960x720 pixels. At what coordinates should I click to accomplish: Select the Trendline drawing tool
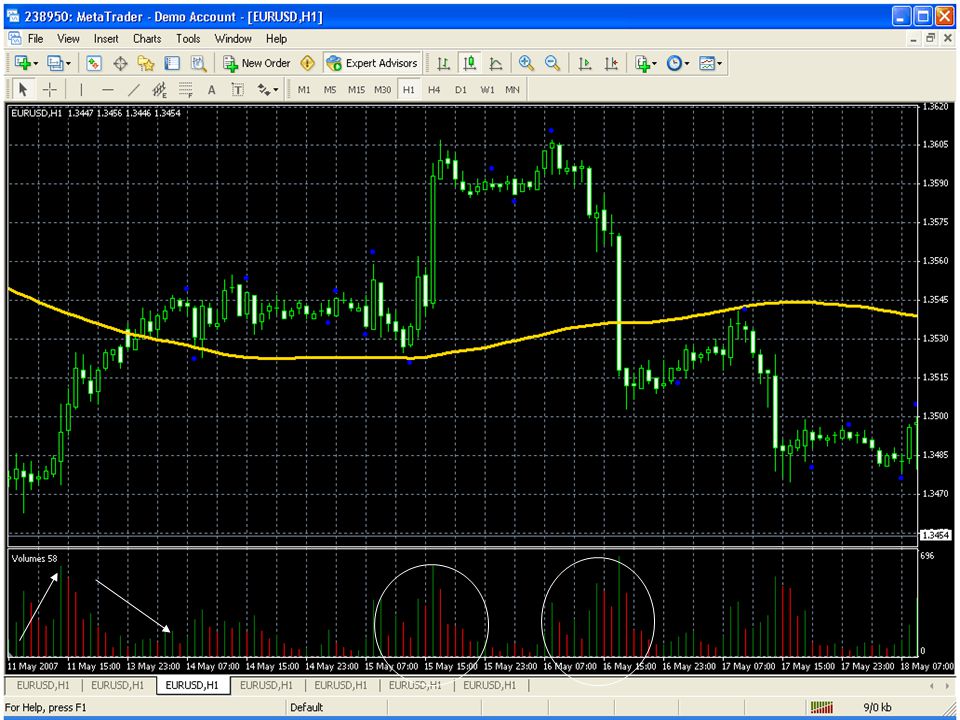click(133, 90)
